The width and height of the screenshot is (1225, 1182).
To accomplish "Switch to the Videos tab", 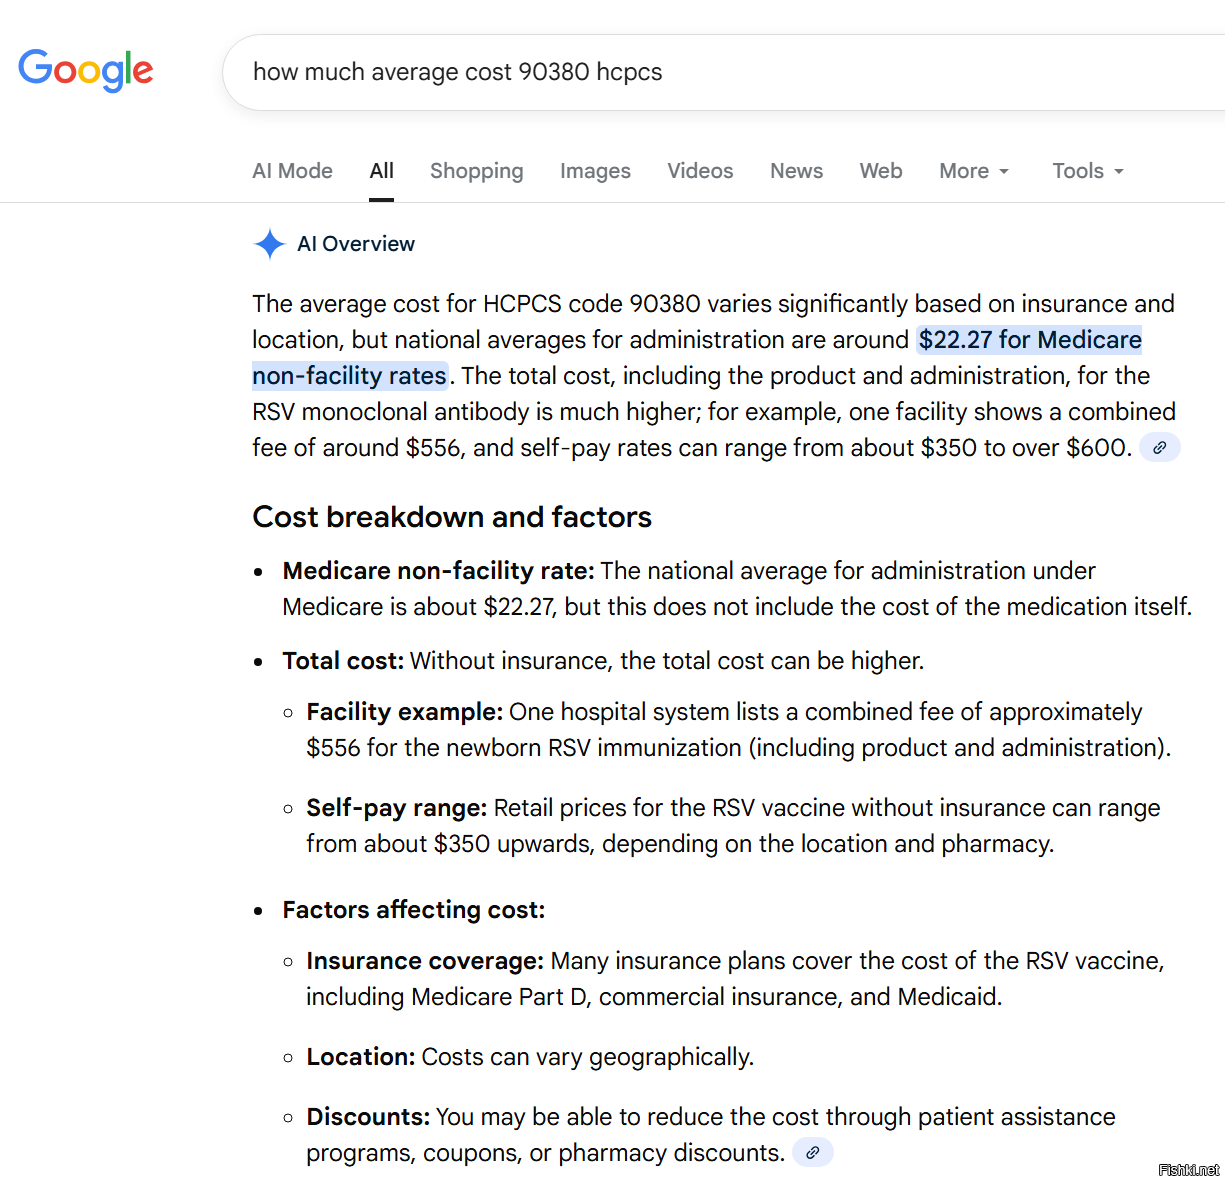I will [x=700, y=171].
